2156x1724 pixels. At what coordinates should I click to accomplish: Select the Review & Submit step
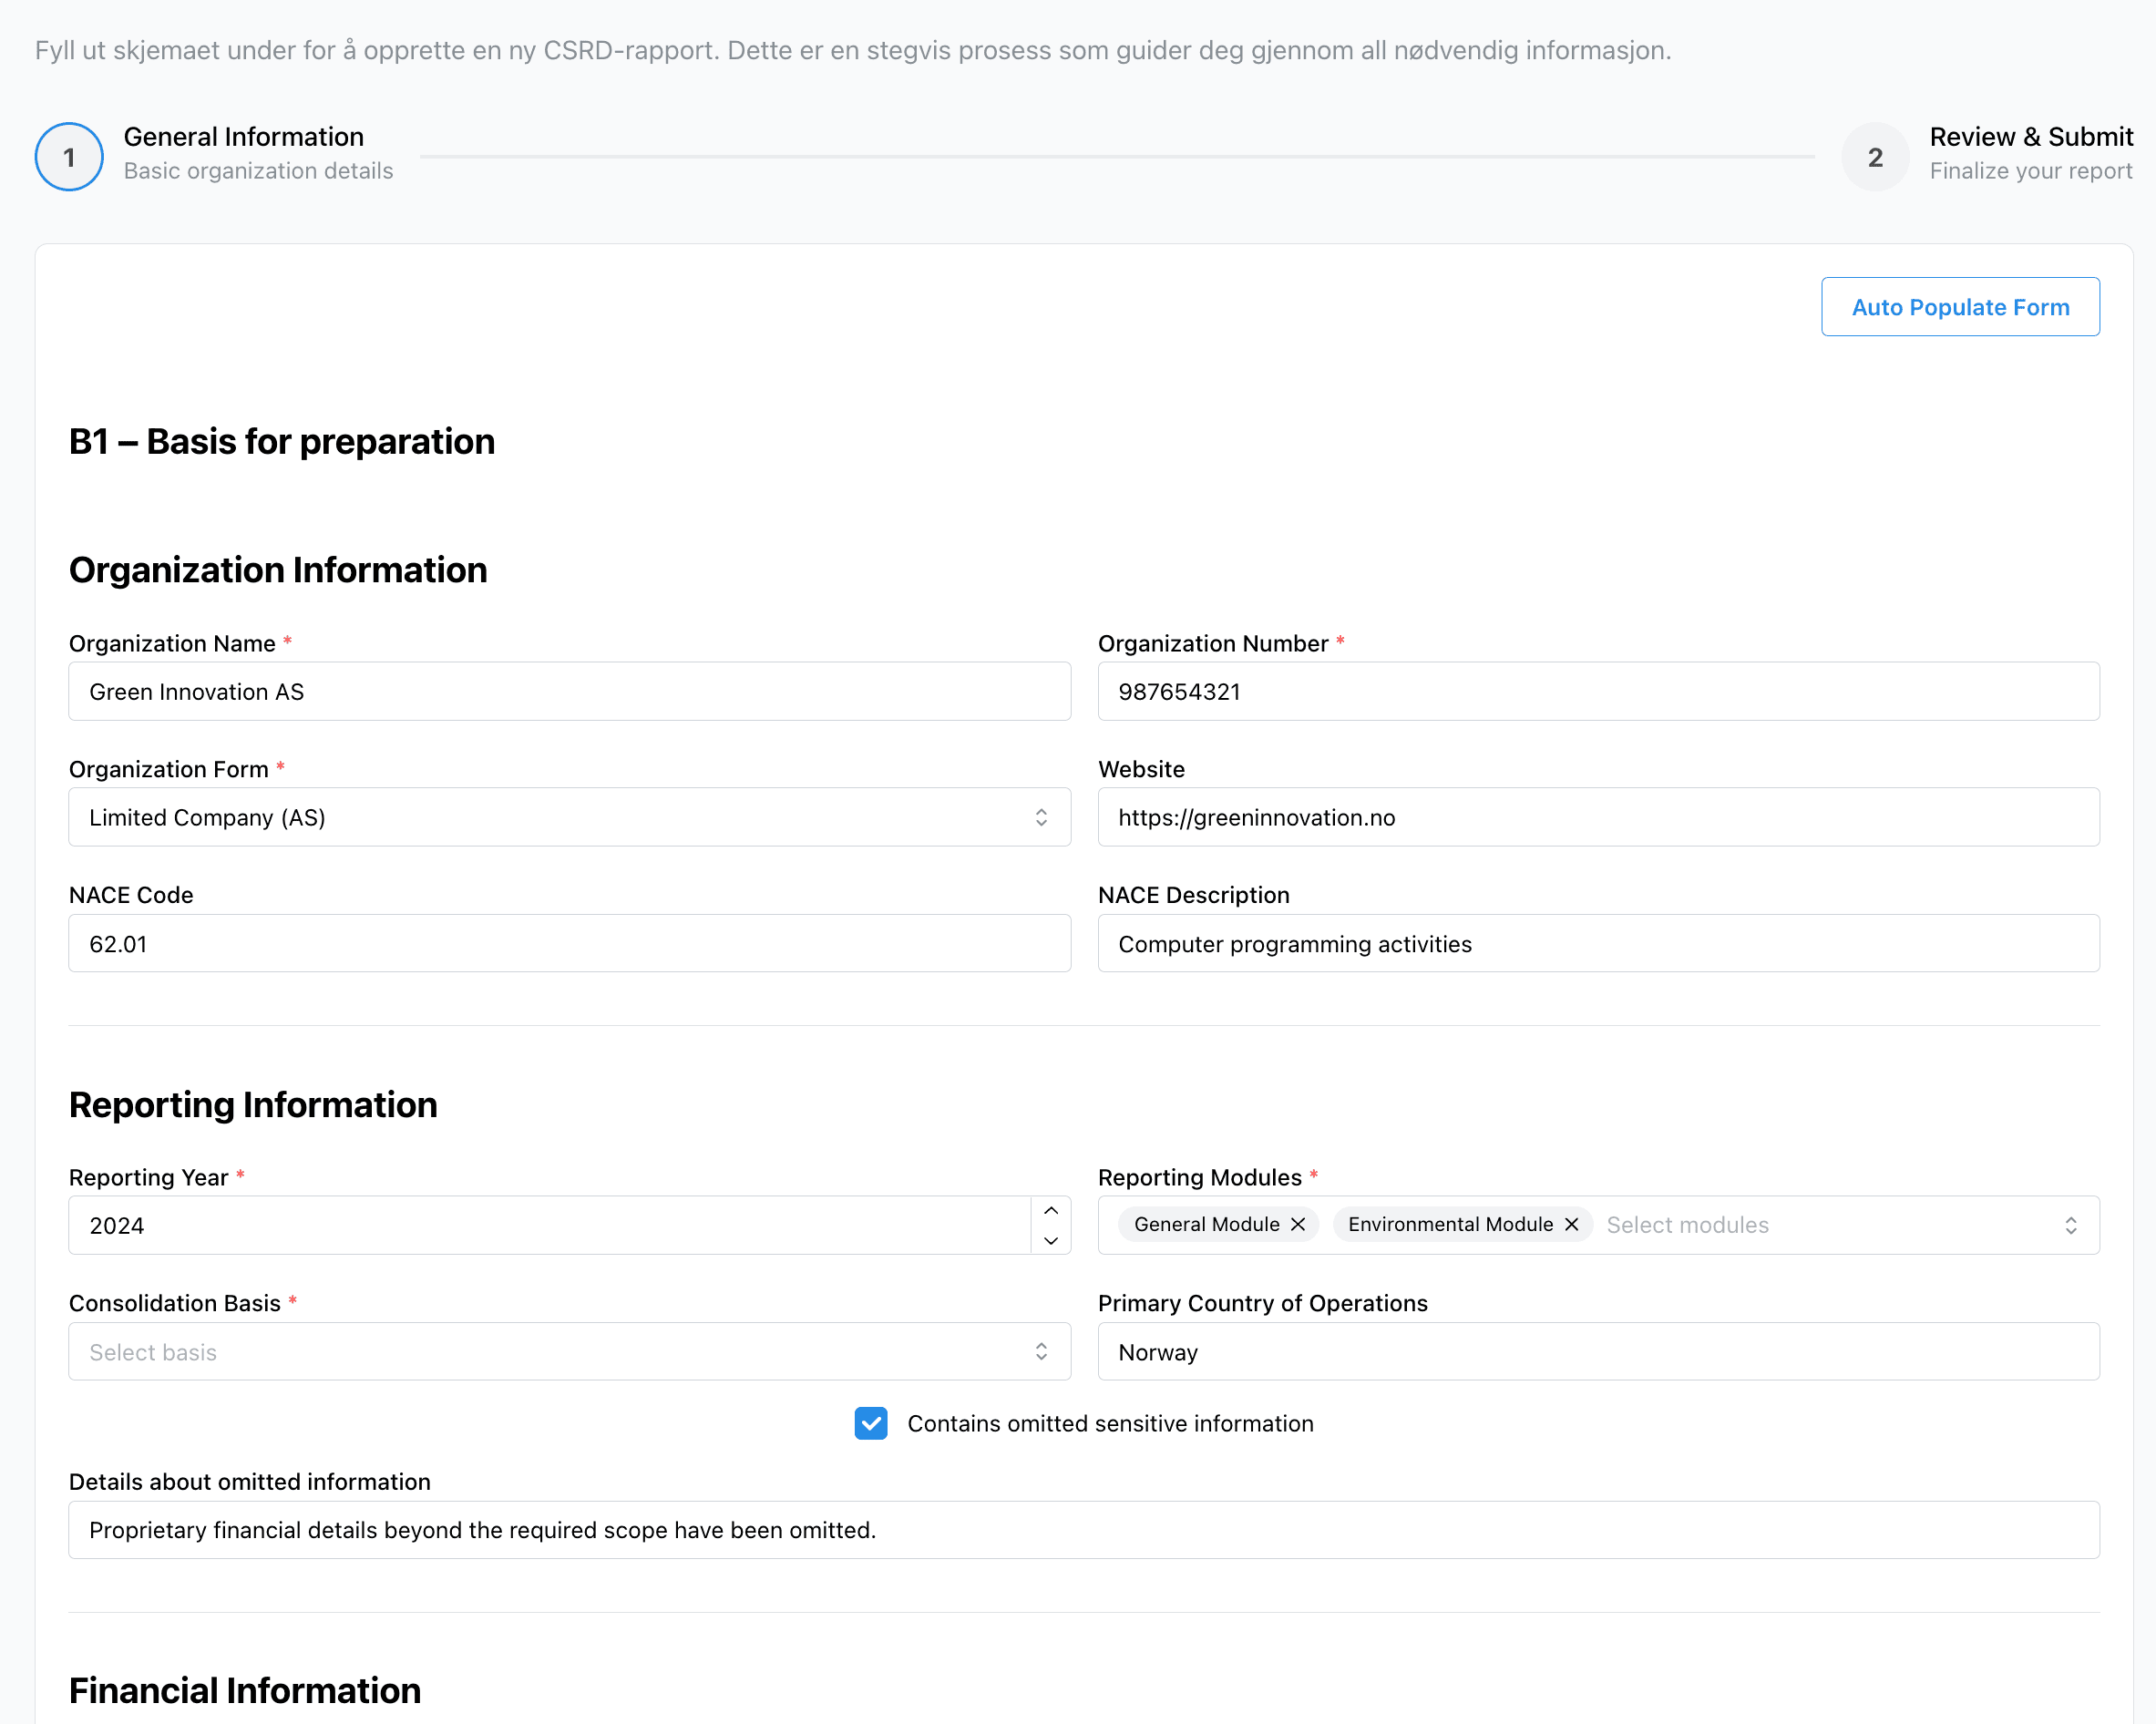coord(2031,136)
